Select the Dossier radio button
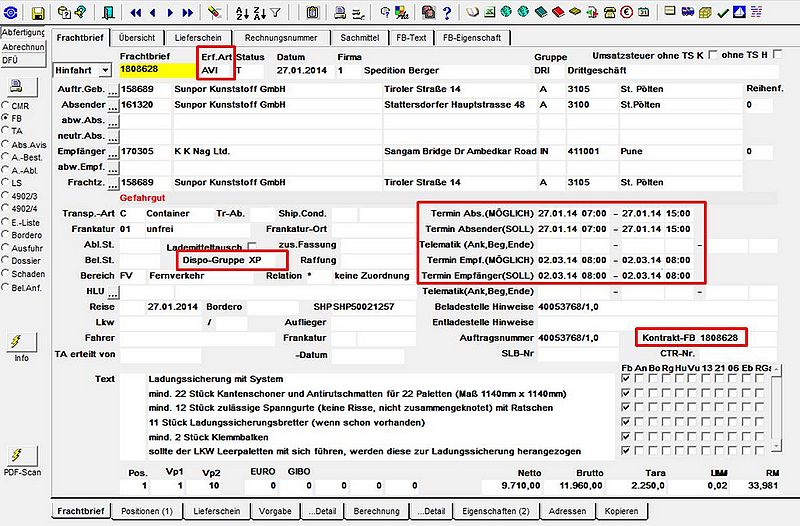800x526 pixels. coord(5,260)
